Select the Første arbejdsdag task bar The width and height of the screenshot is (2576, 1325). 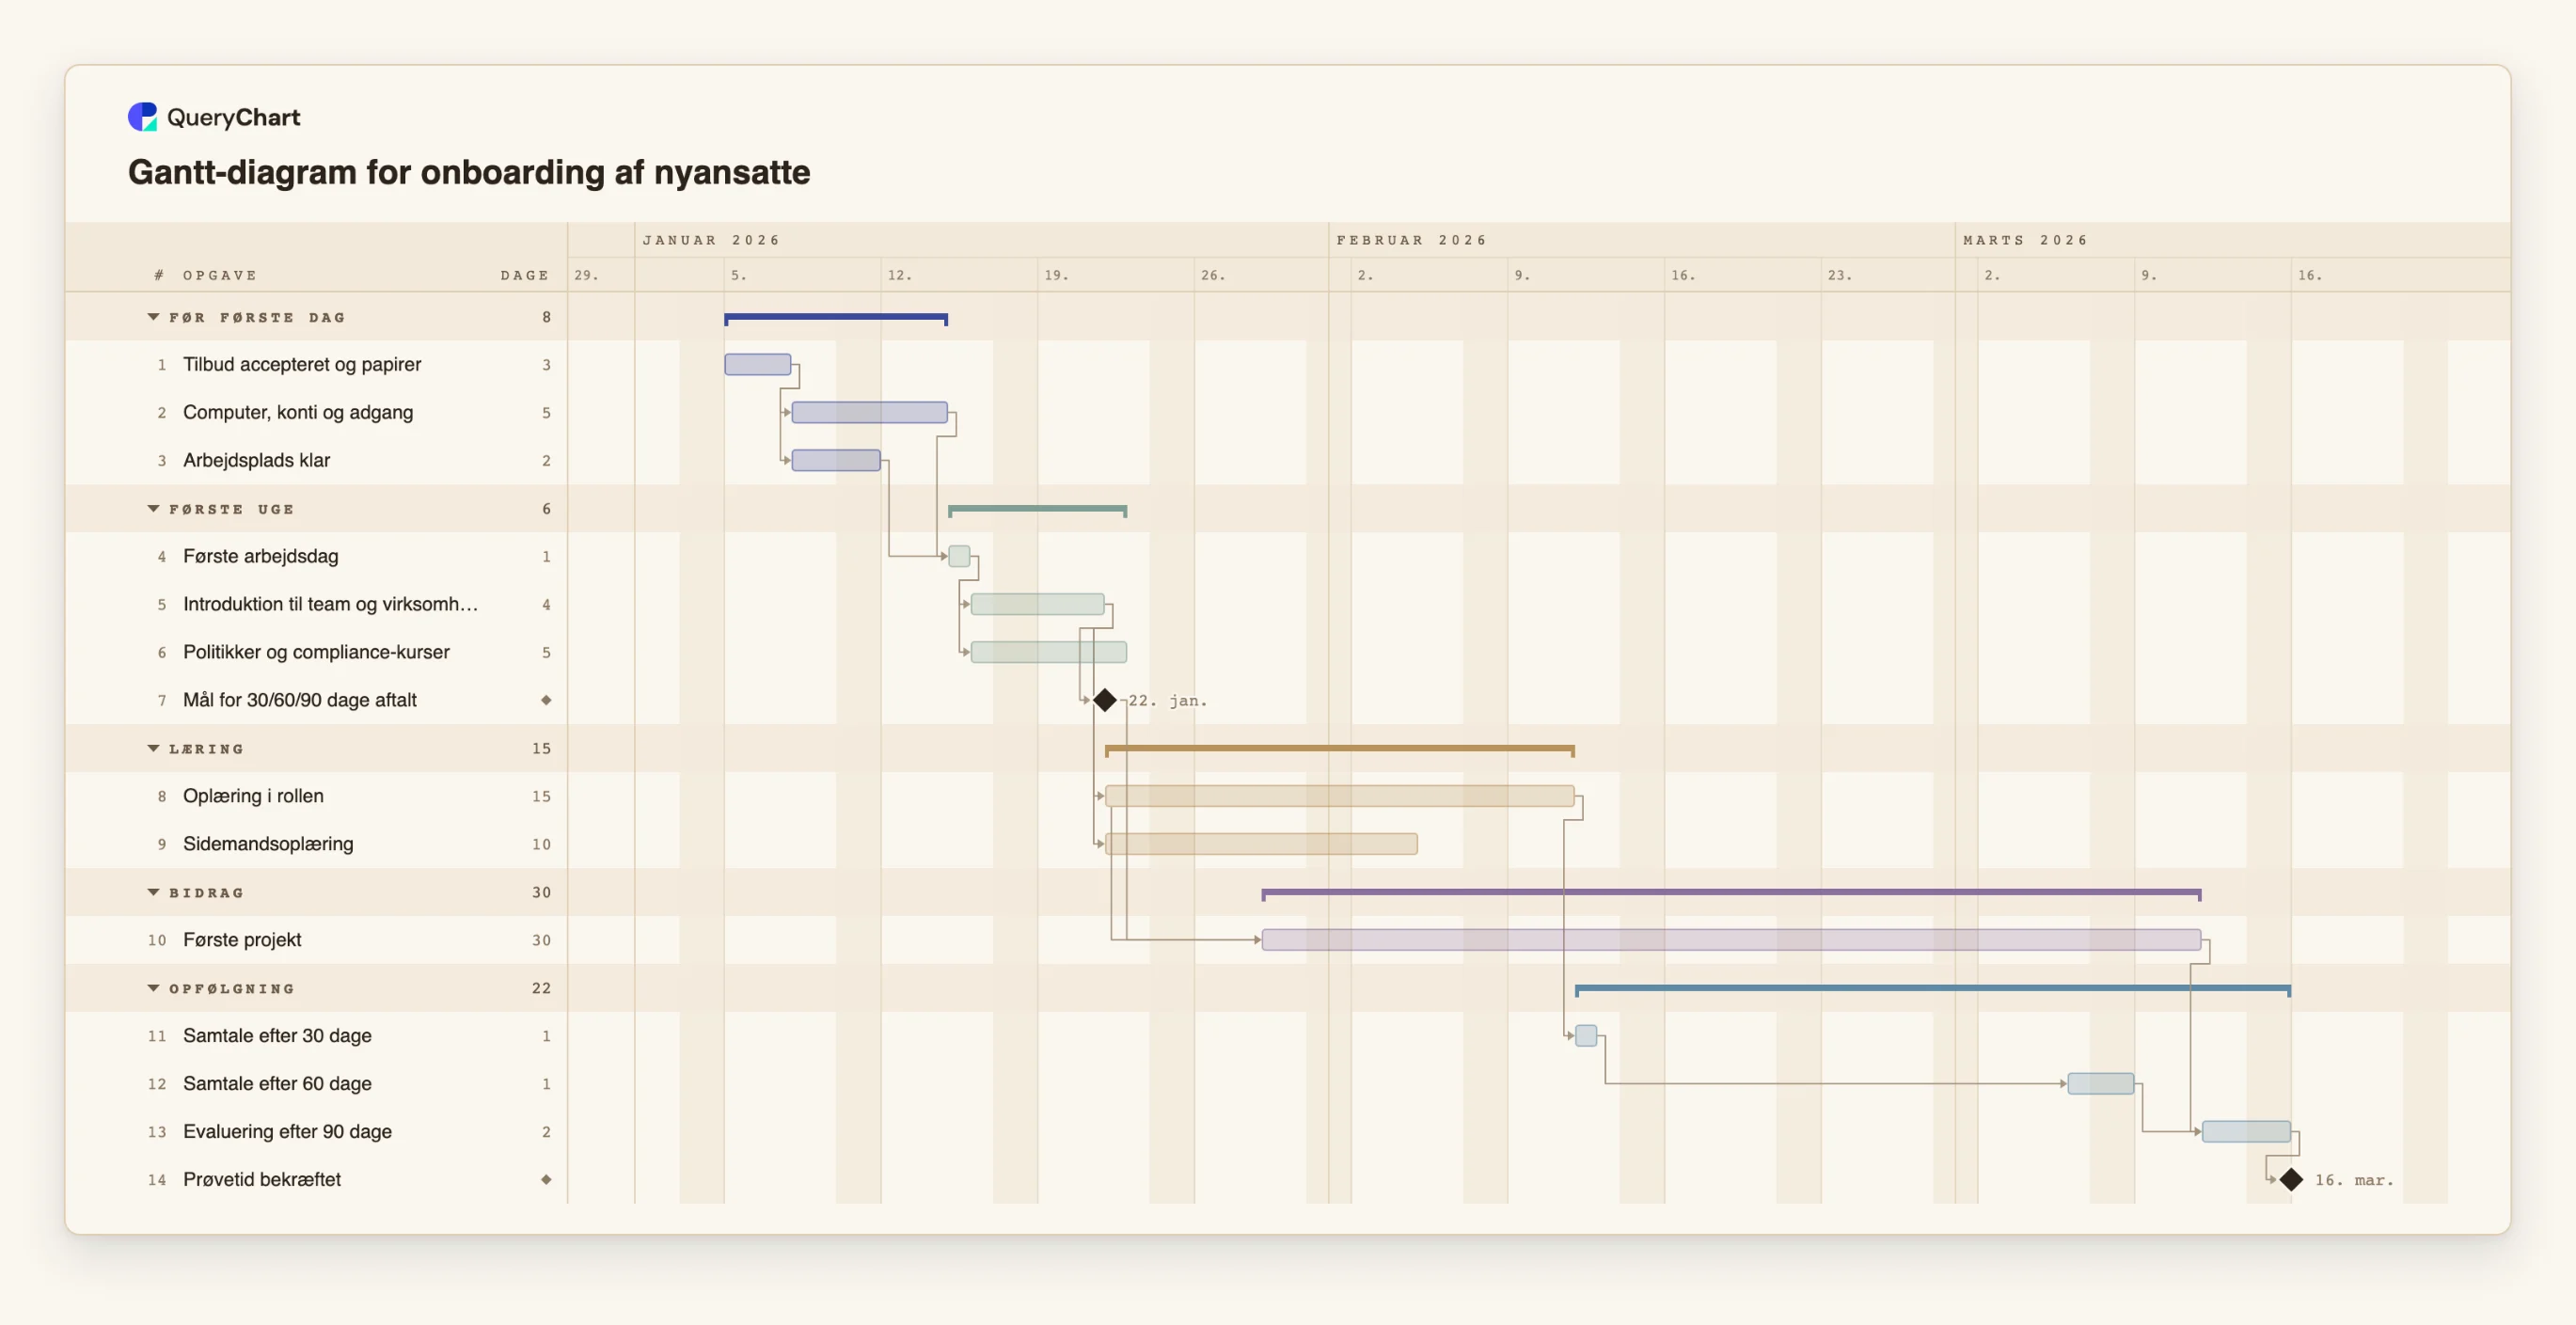(x=959, y=556)
